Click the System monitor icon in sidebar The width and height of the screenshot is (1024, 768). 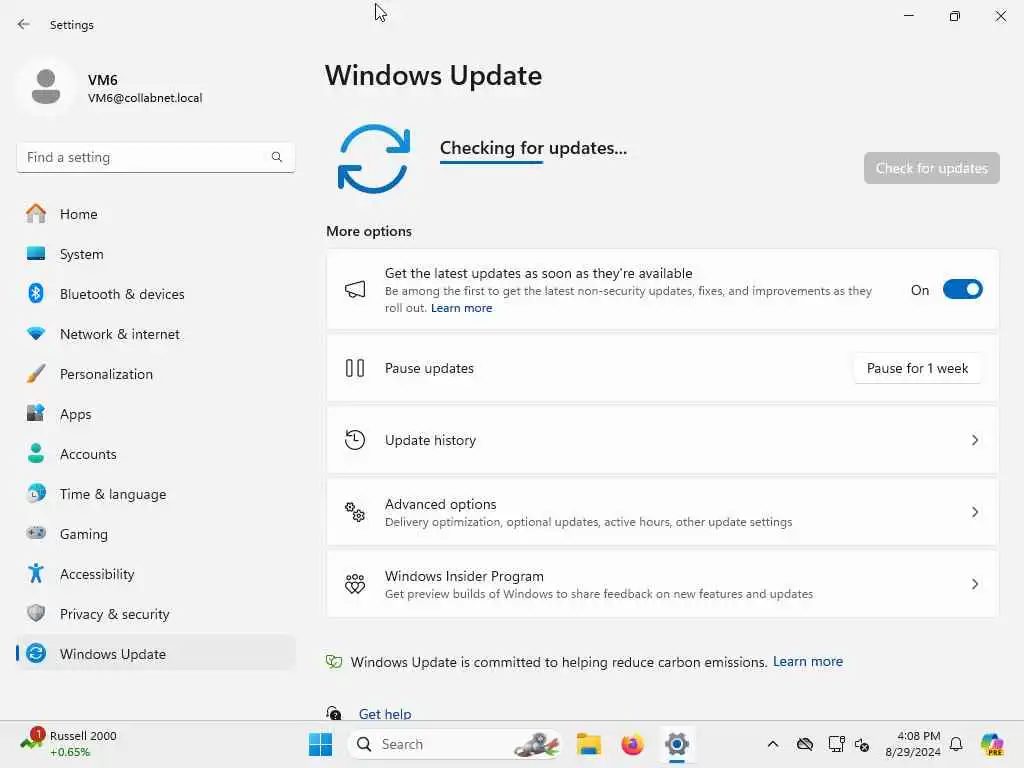[x=36, y=253]
